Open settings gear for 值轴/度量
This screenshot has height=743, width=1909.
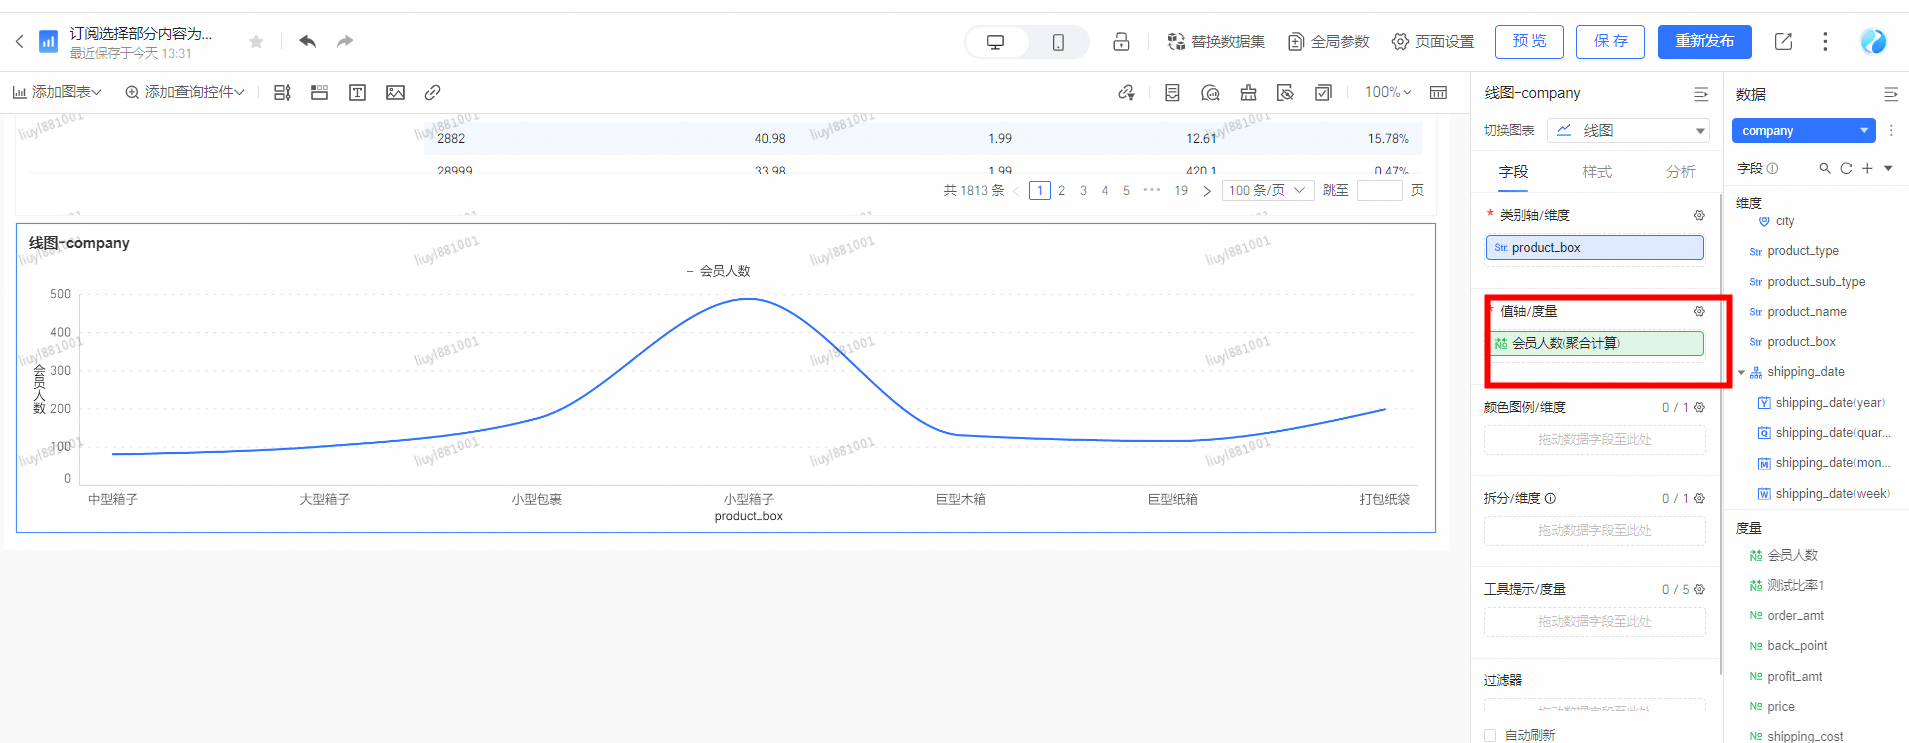tap(1699, 311)
